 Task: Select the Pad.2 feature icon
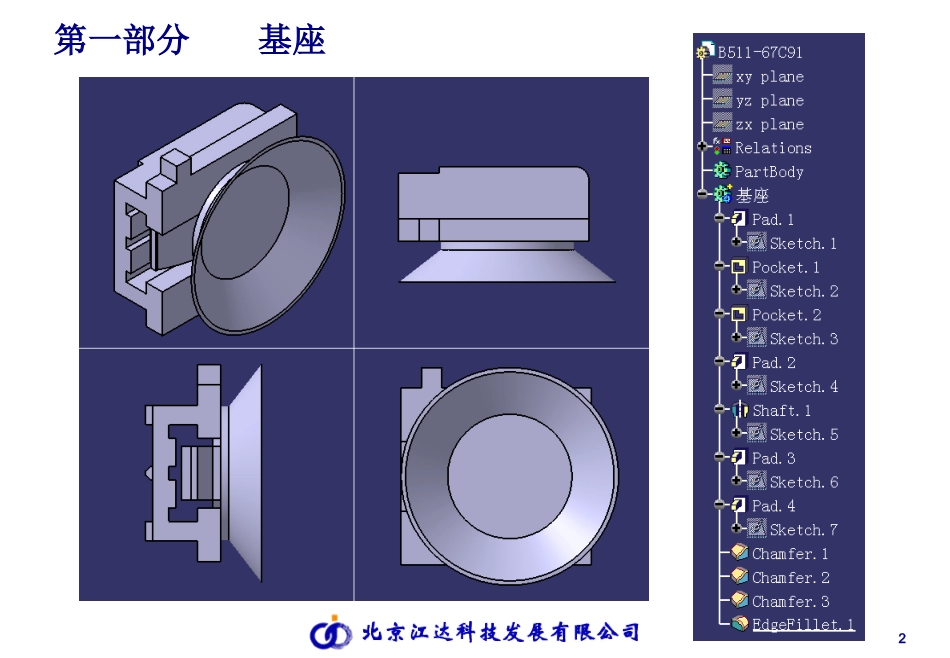coord(739,362)
